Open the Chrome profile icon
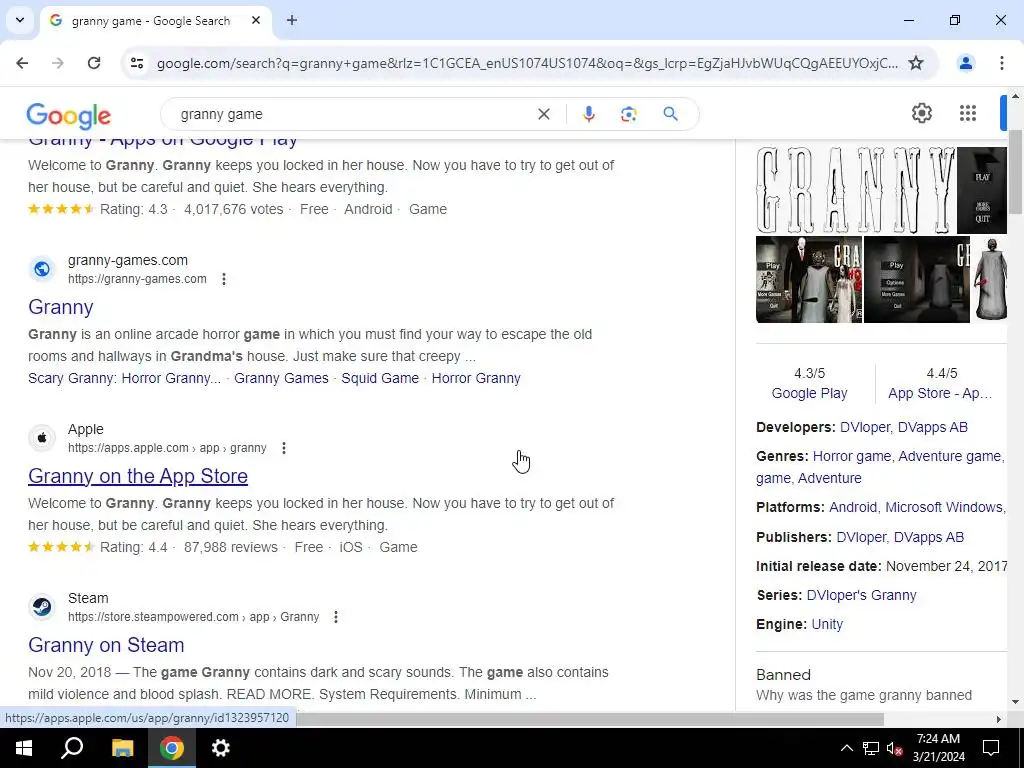This screenshot has width=1024, height=768. pos(965,63)
